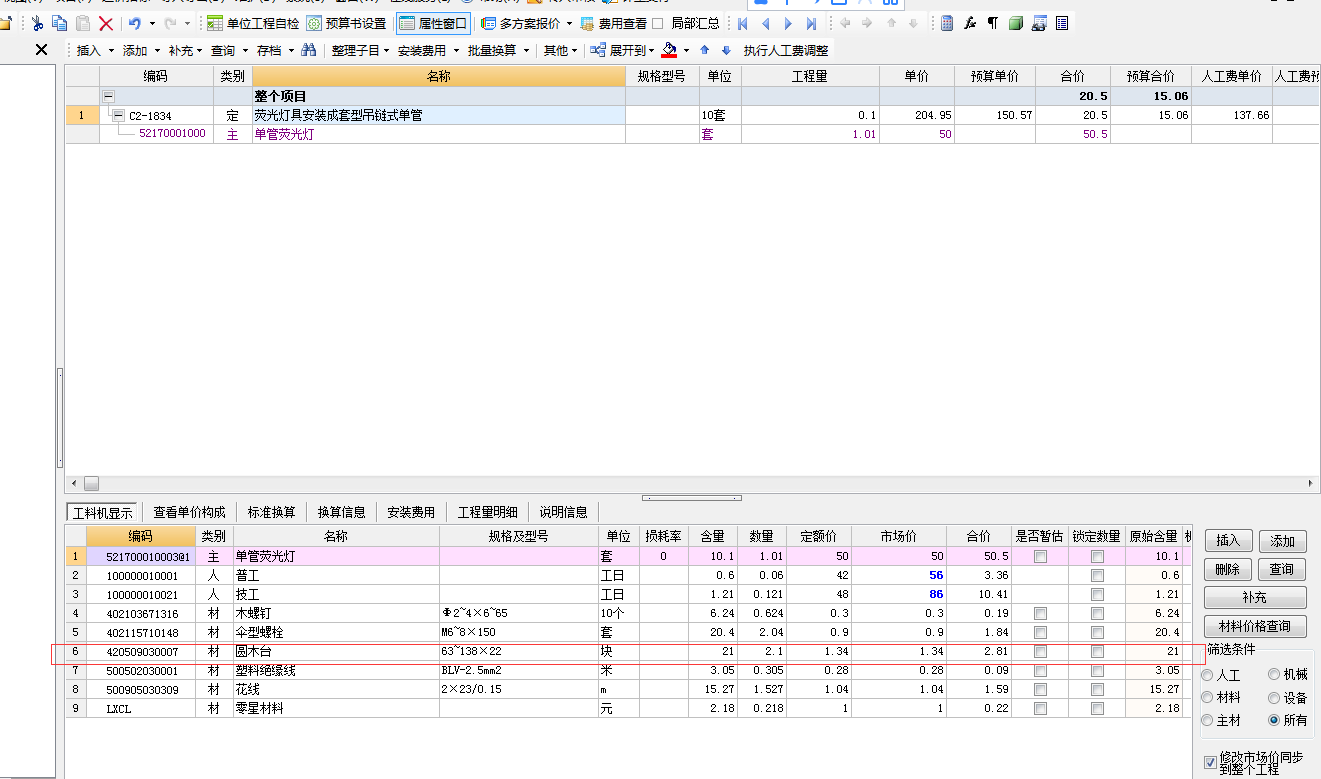
Task: Switch to 查看单价构成 tab
Action: click(x=189, y=512)
